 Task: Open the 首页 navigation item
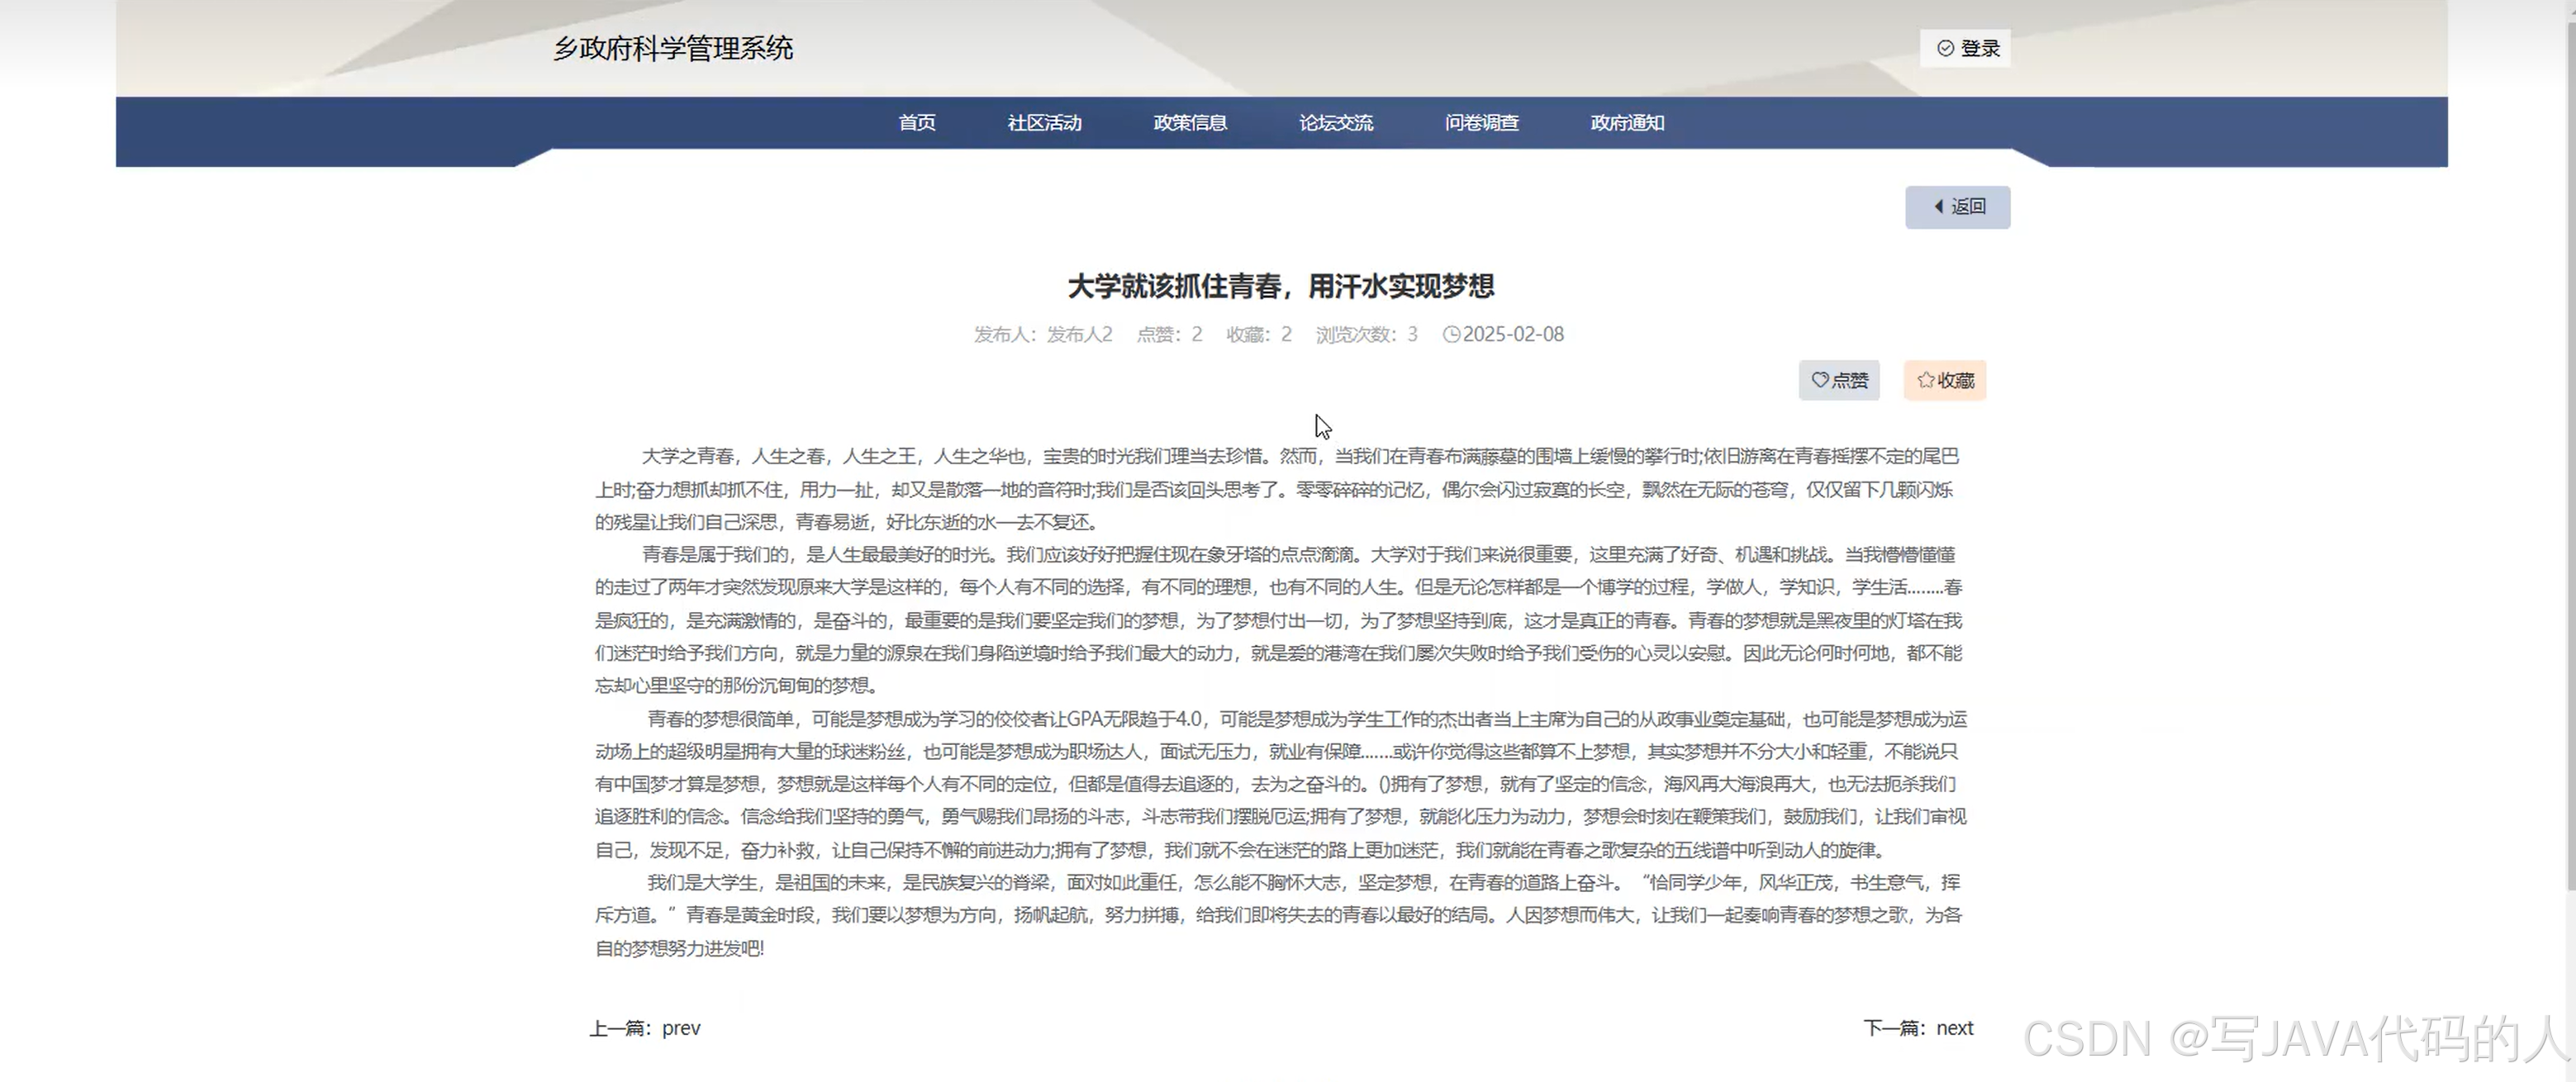[916, 122]
